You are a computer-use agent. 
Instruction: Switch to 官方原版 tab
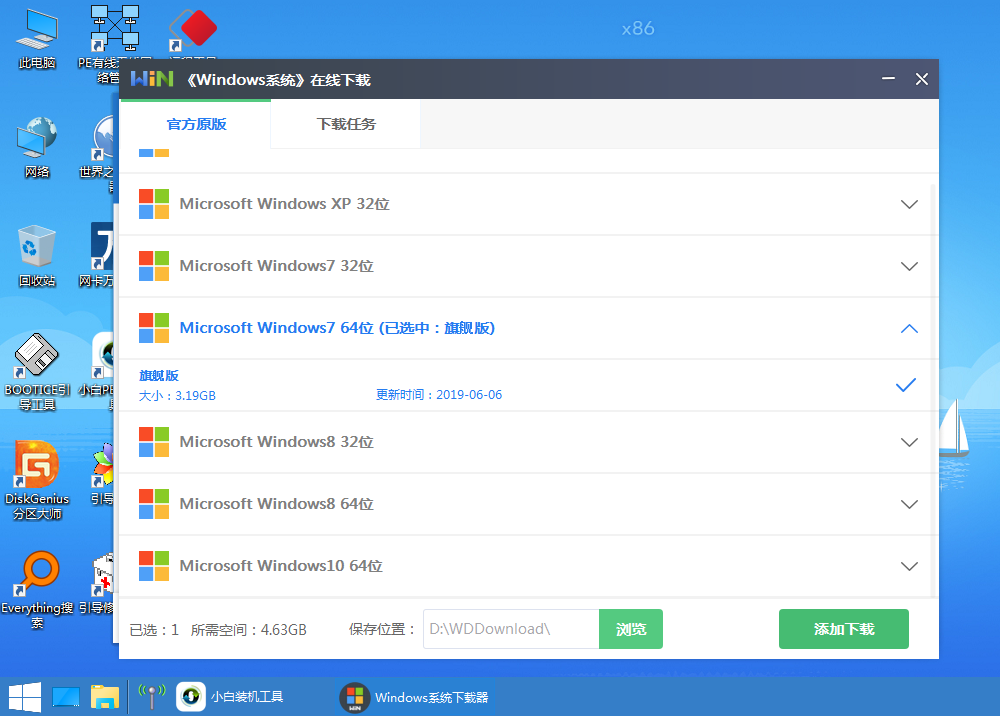click(196, 124)
